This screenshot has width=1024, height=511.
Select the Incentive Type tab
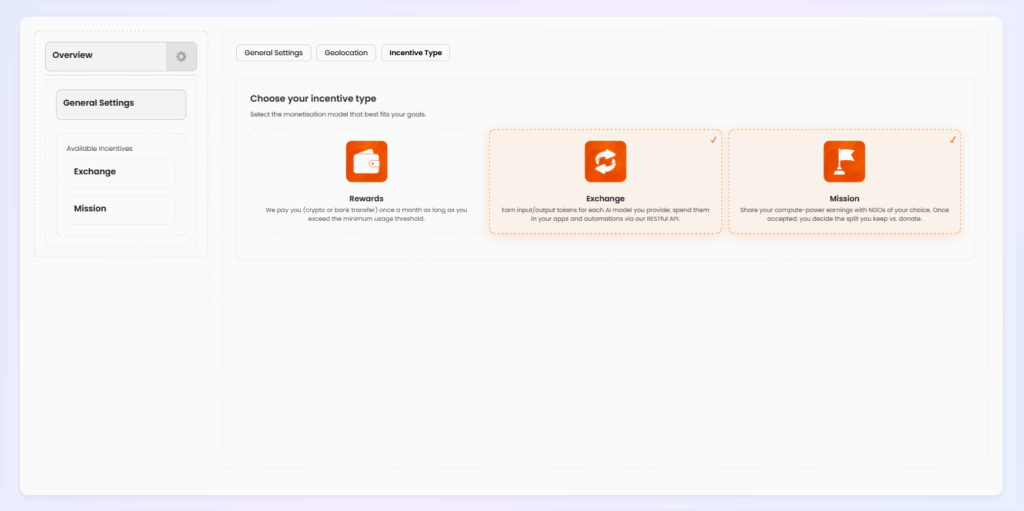(x=415, y=53)
